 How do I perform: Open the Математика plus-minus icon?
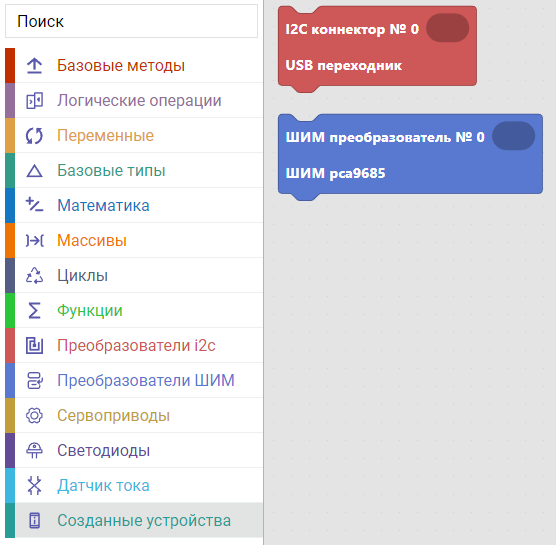(34, 205)
